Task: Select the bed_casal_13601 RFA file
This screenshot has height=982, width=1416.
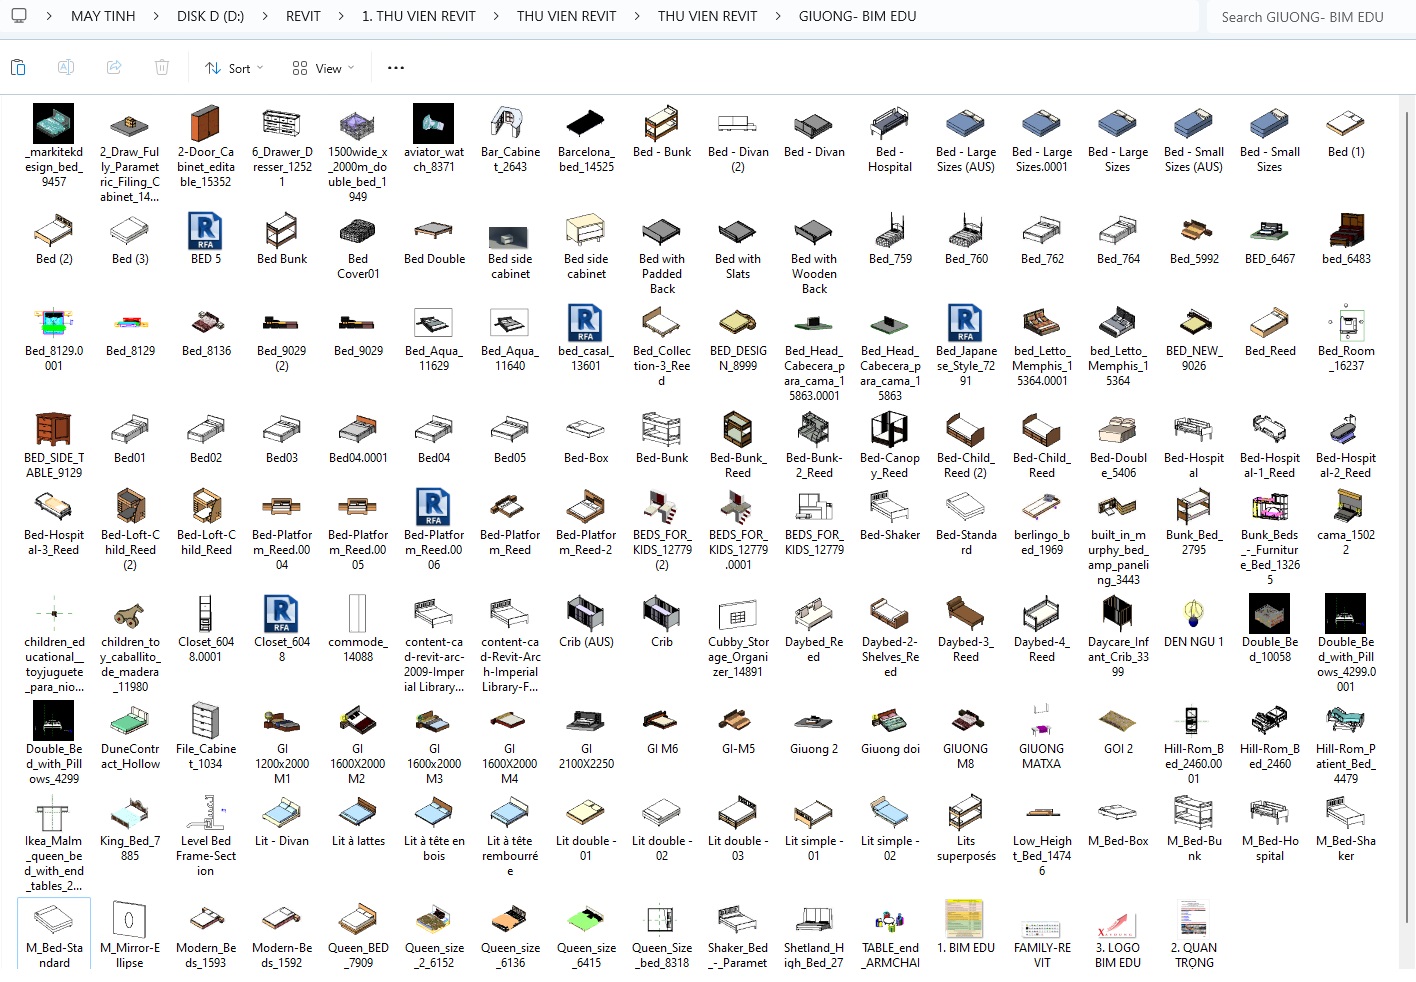Action: [x=585, y=323]
